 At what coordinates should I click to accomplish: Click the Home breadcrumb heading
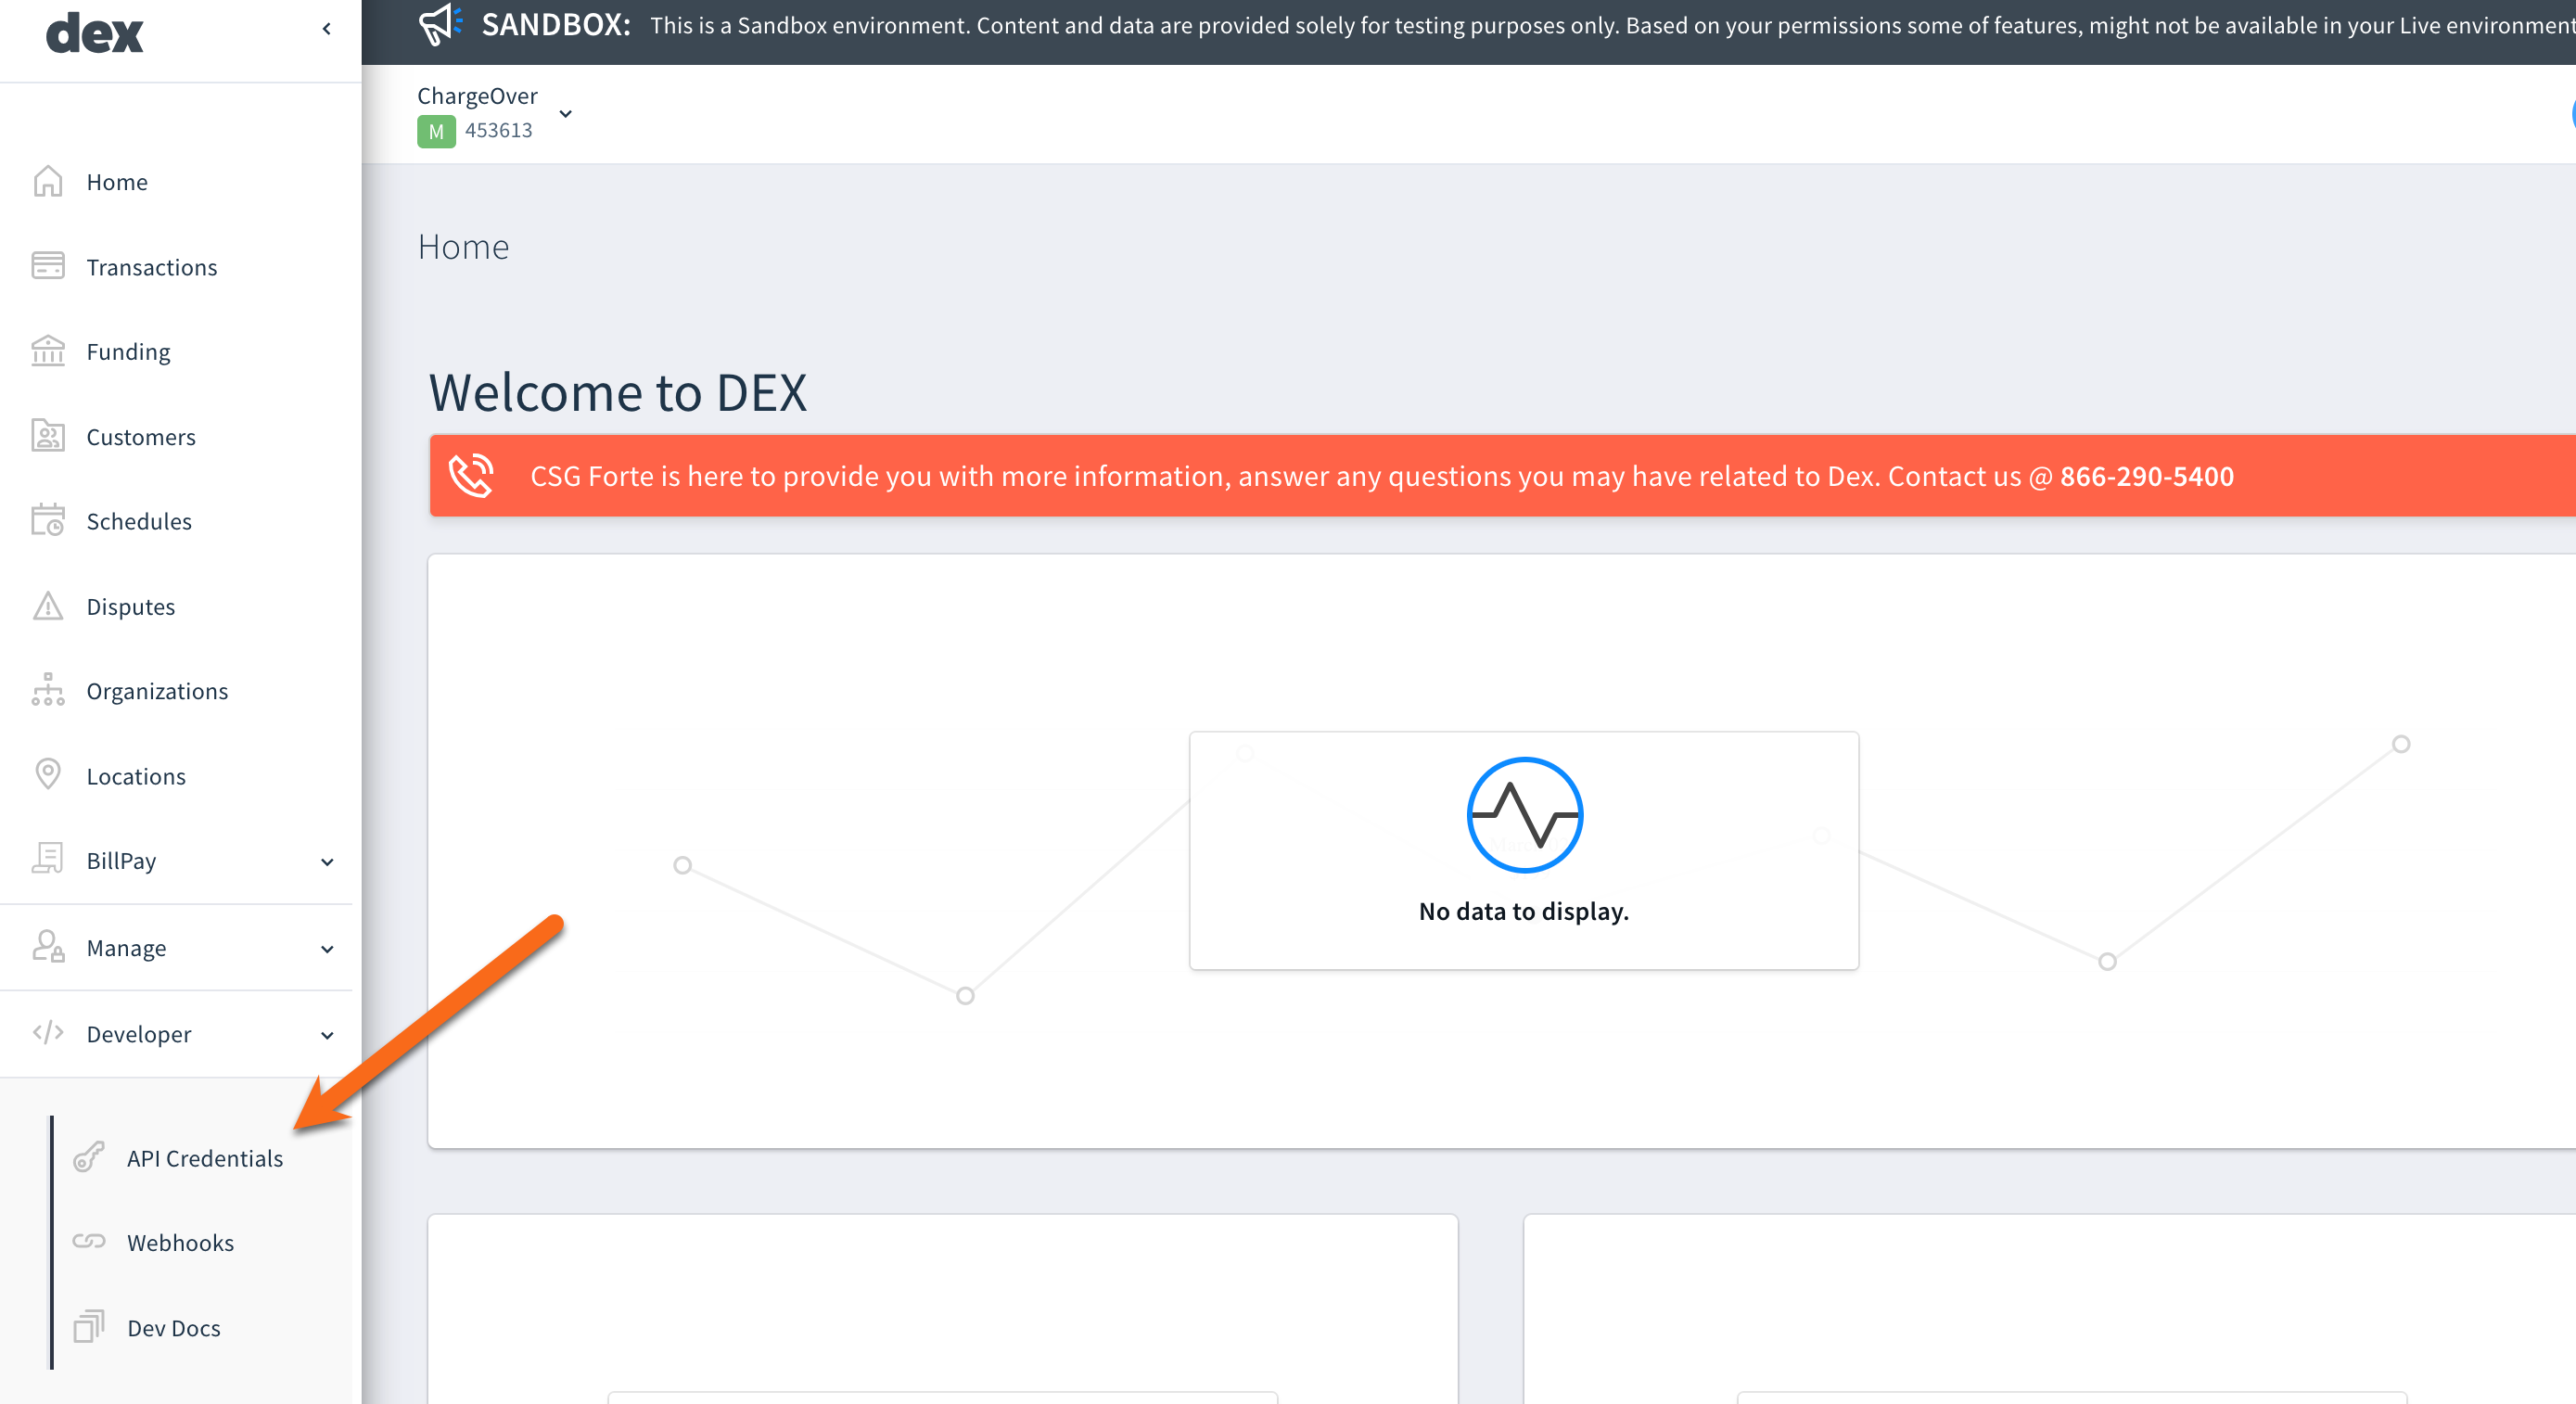[x=463, y=246]
